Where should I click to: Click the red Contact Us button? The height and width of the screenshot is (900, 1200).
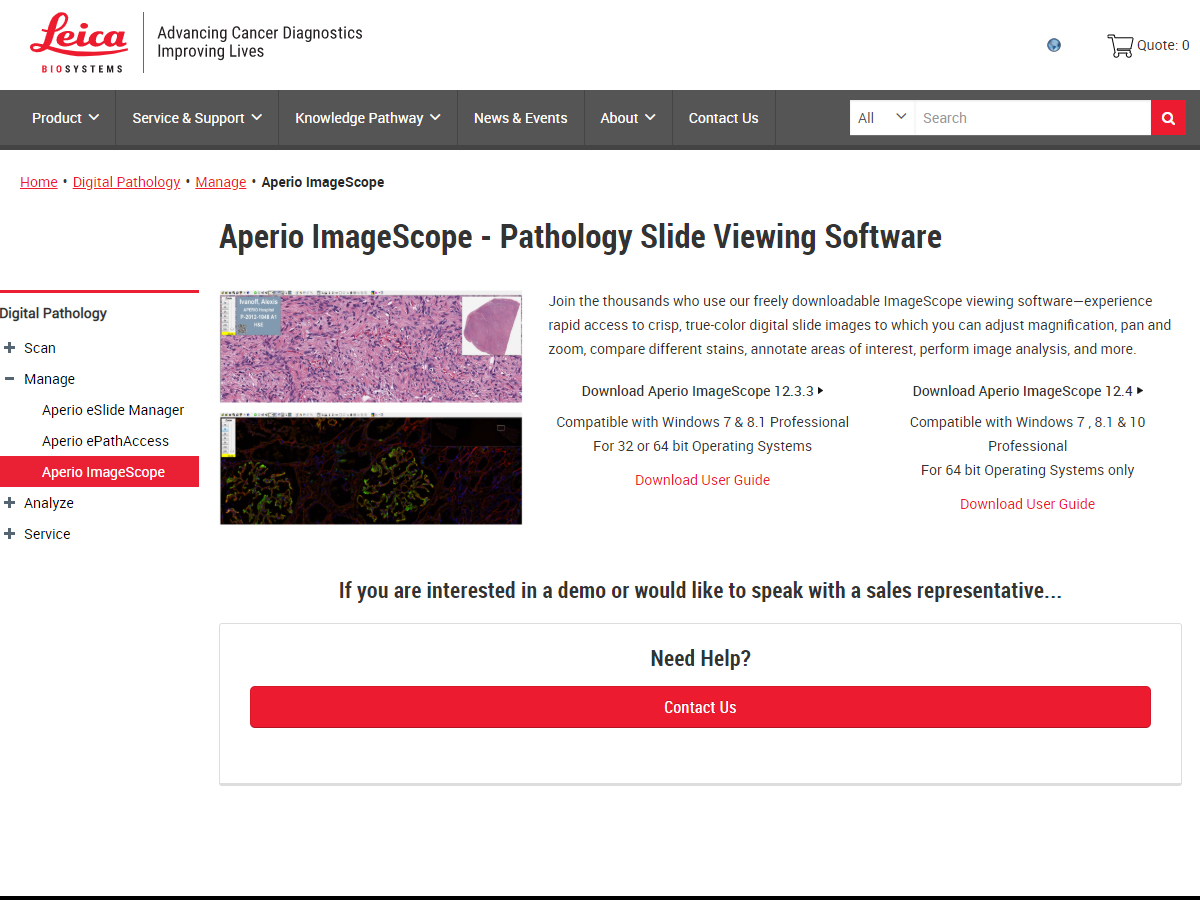(700, 706)
